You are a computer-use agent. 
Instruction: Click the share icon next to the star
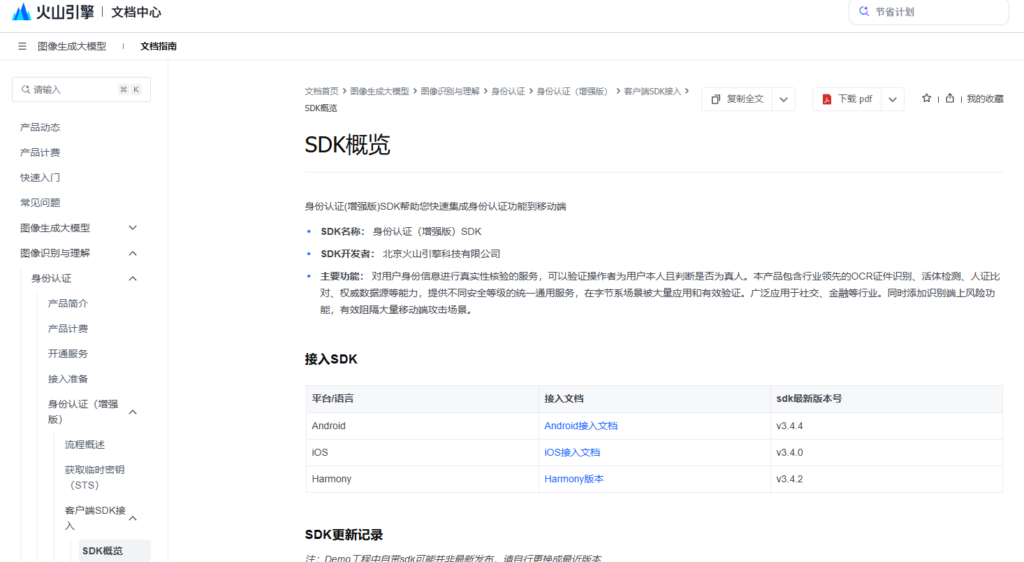click(x=950, y=99)
